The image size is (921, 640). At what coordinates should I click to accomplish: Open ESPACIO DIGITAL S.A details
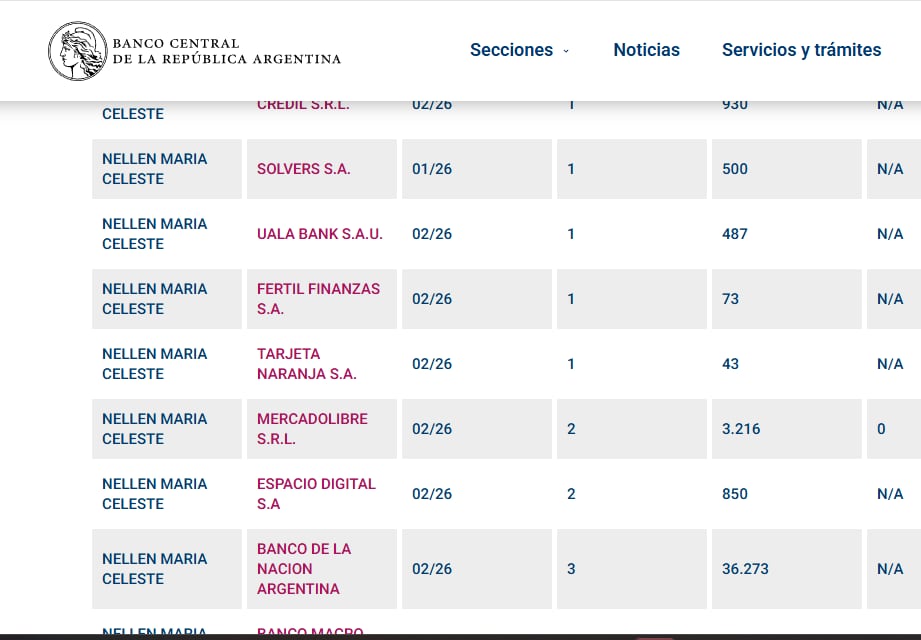[316, 493]
